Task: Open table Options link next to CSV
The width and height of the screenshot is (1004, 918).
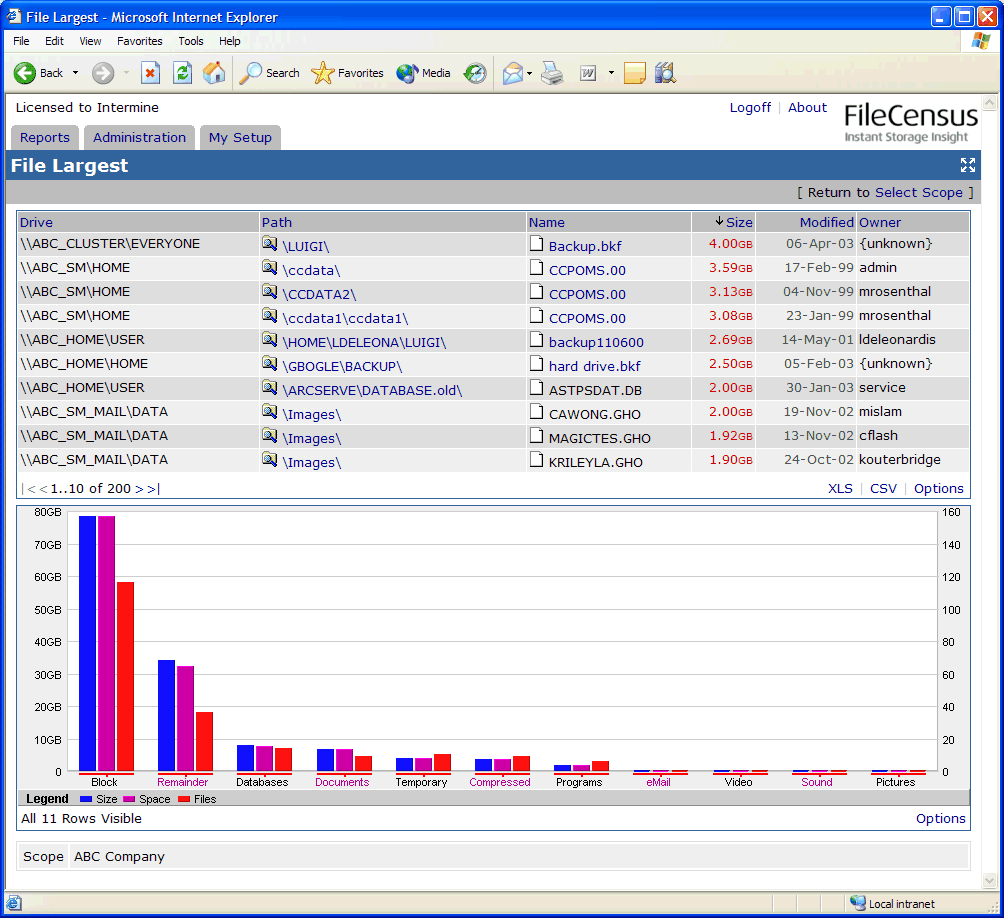Action: pos(938,488)
